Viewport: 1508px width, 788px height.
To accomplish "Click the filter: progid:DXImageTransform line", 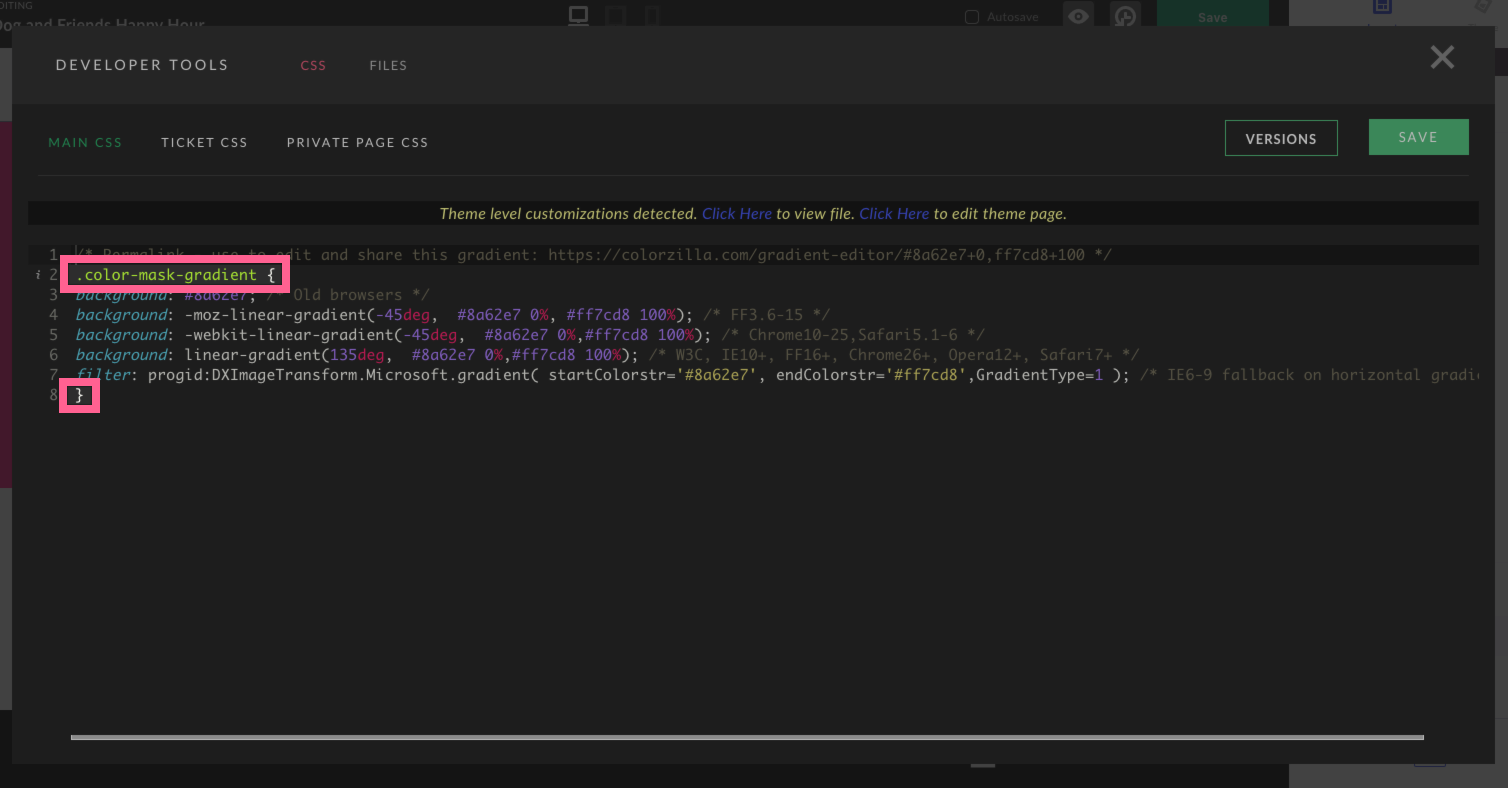I will 776,375.
